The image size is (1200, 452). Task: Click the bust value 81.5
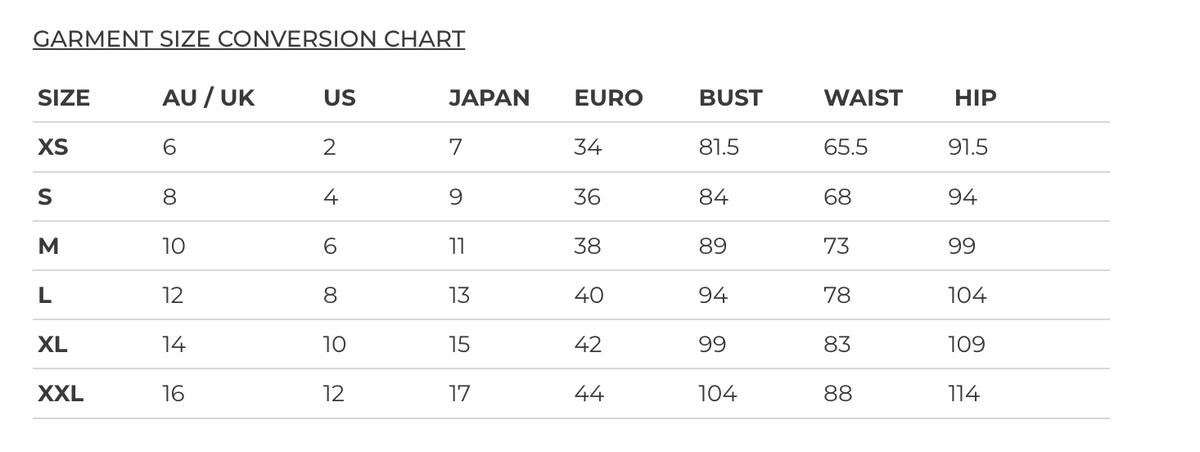[719, 147]
